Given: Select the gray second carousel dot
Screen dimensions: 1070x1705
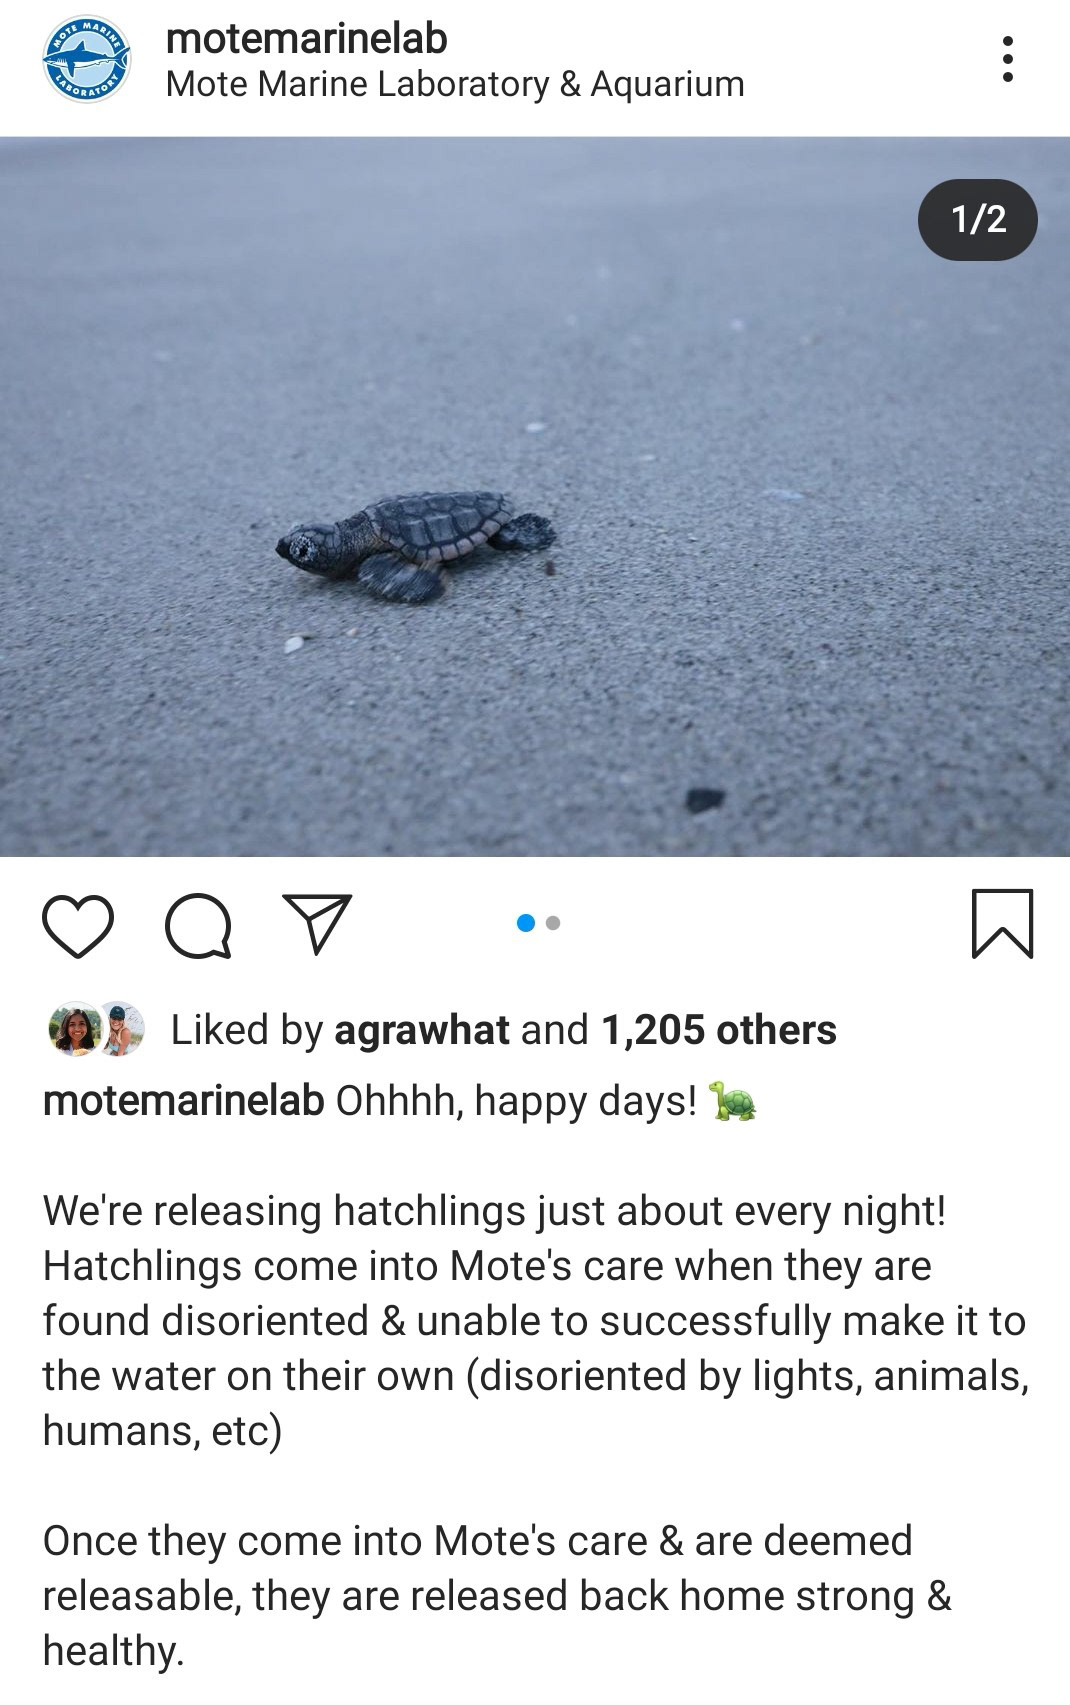Looking at the screenshot, I should pyautogui.click(x=553, y=923).
